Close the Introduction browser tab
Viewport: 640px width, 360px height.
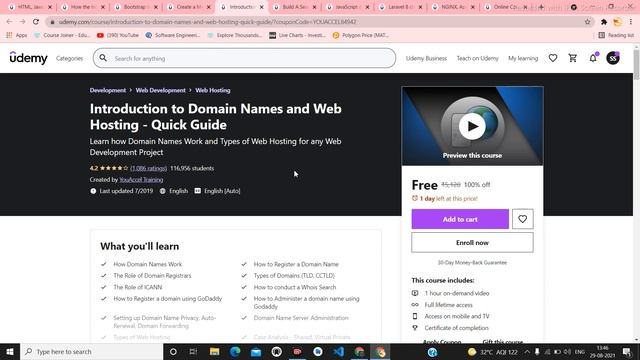coord(261,7)
